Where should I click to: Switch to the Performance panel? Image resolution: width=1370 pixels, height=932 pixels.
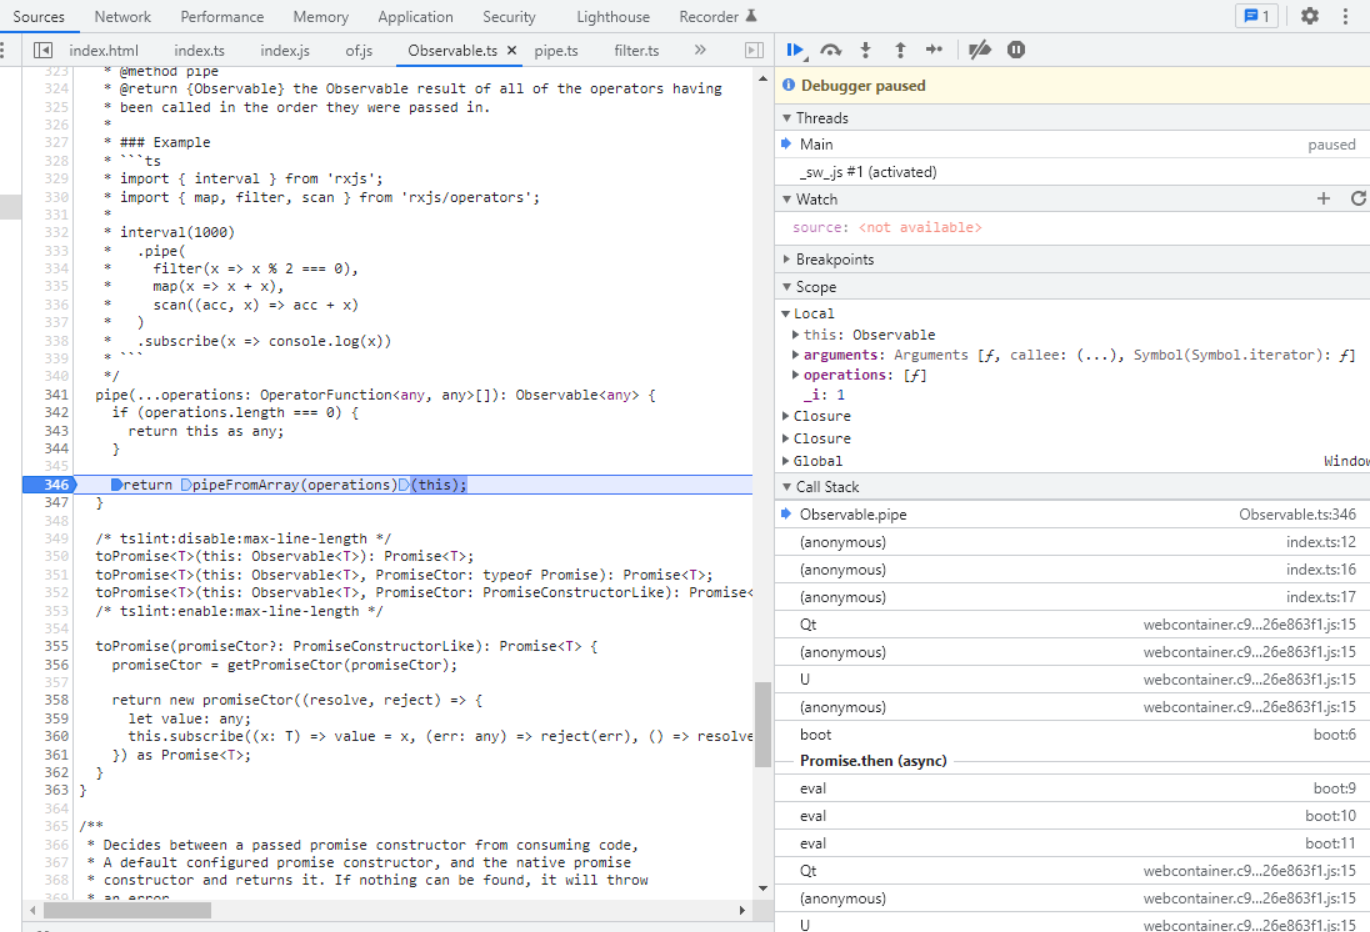(222, 17)
